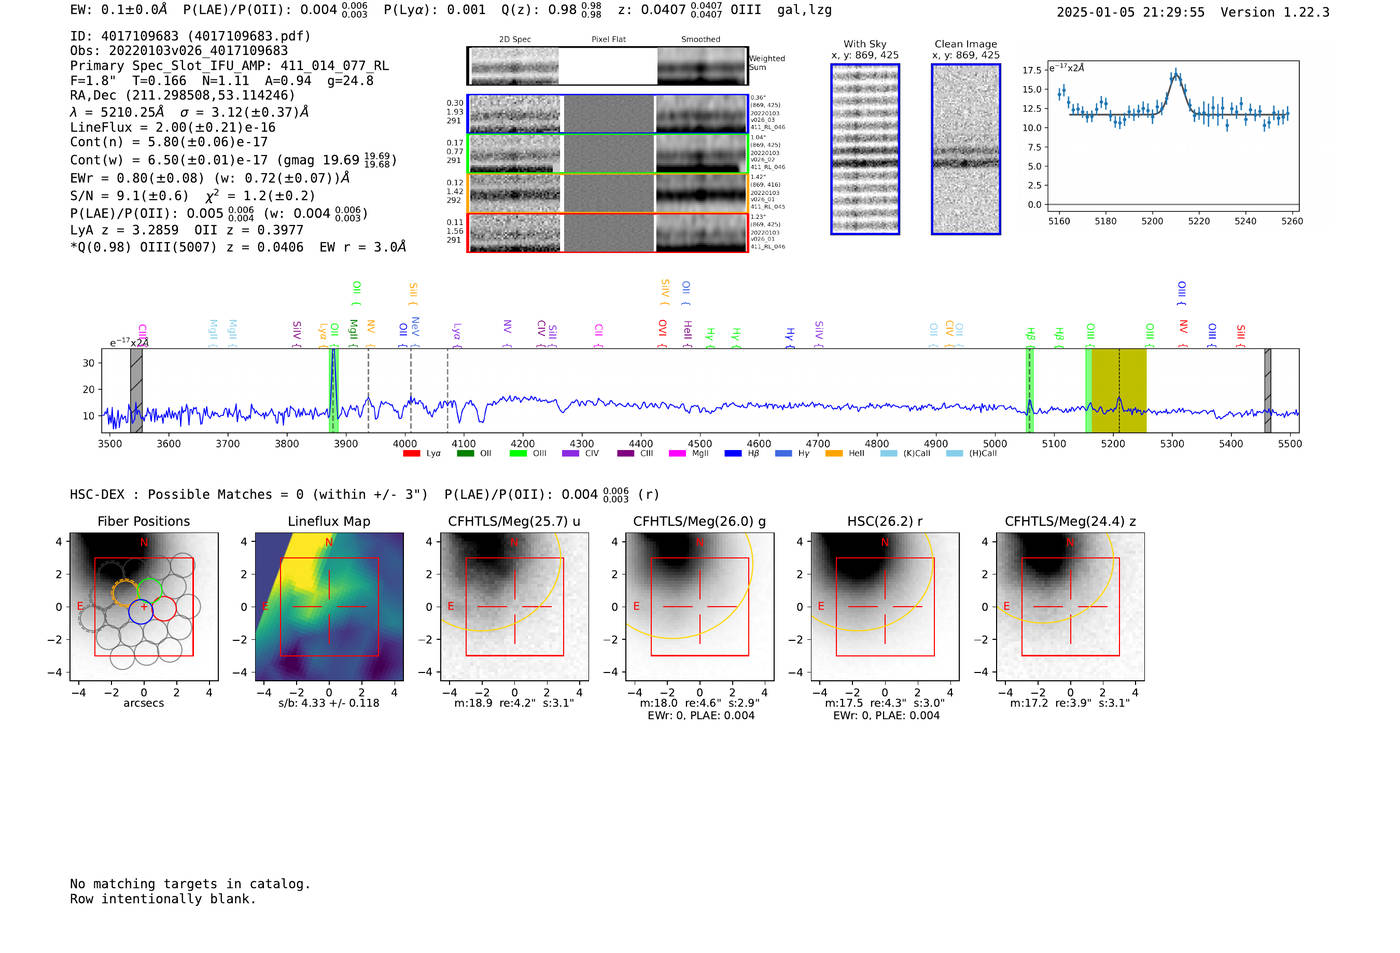Click the purple CIV legend swatch
The width and height of the screenshot is (1400, 953).
click(571, 454)
